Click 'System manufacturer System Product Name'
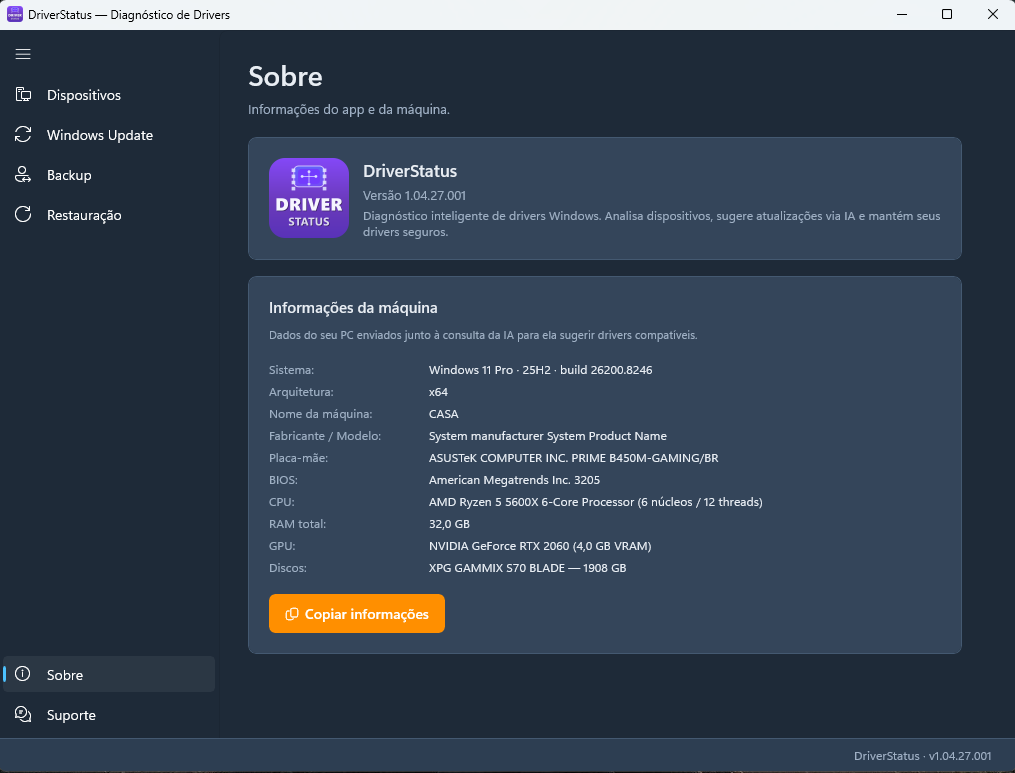This screenshot has width=1015, height=773. click(x=548, y=436)
